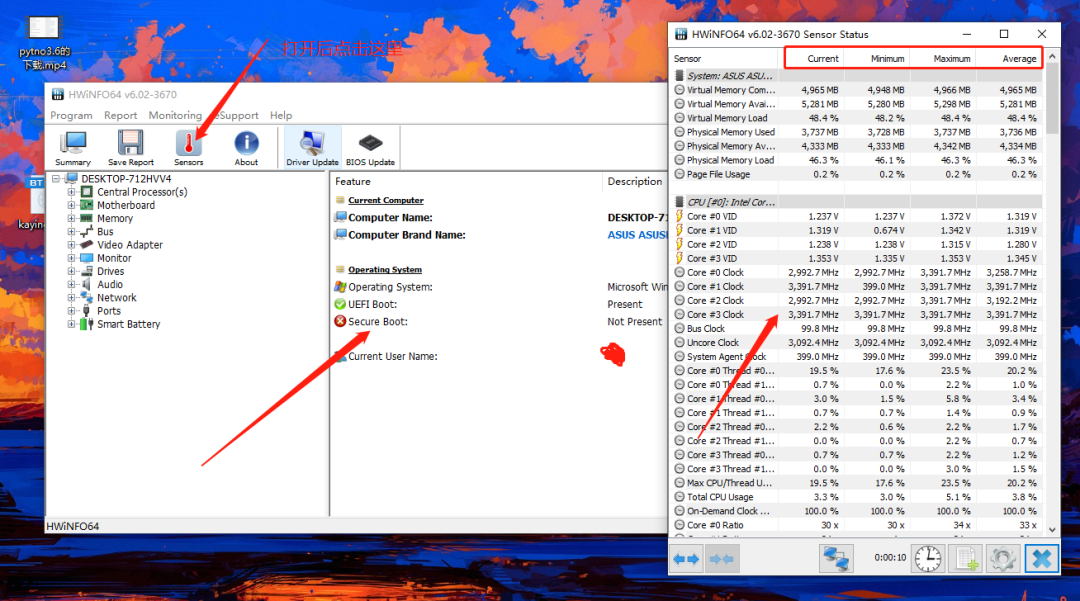The width and height of the screenshot is (1080, 601).
Task: Click the HWiNFO64 Sensor Status title icon
Action: [681, 34]
